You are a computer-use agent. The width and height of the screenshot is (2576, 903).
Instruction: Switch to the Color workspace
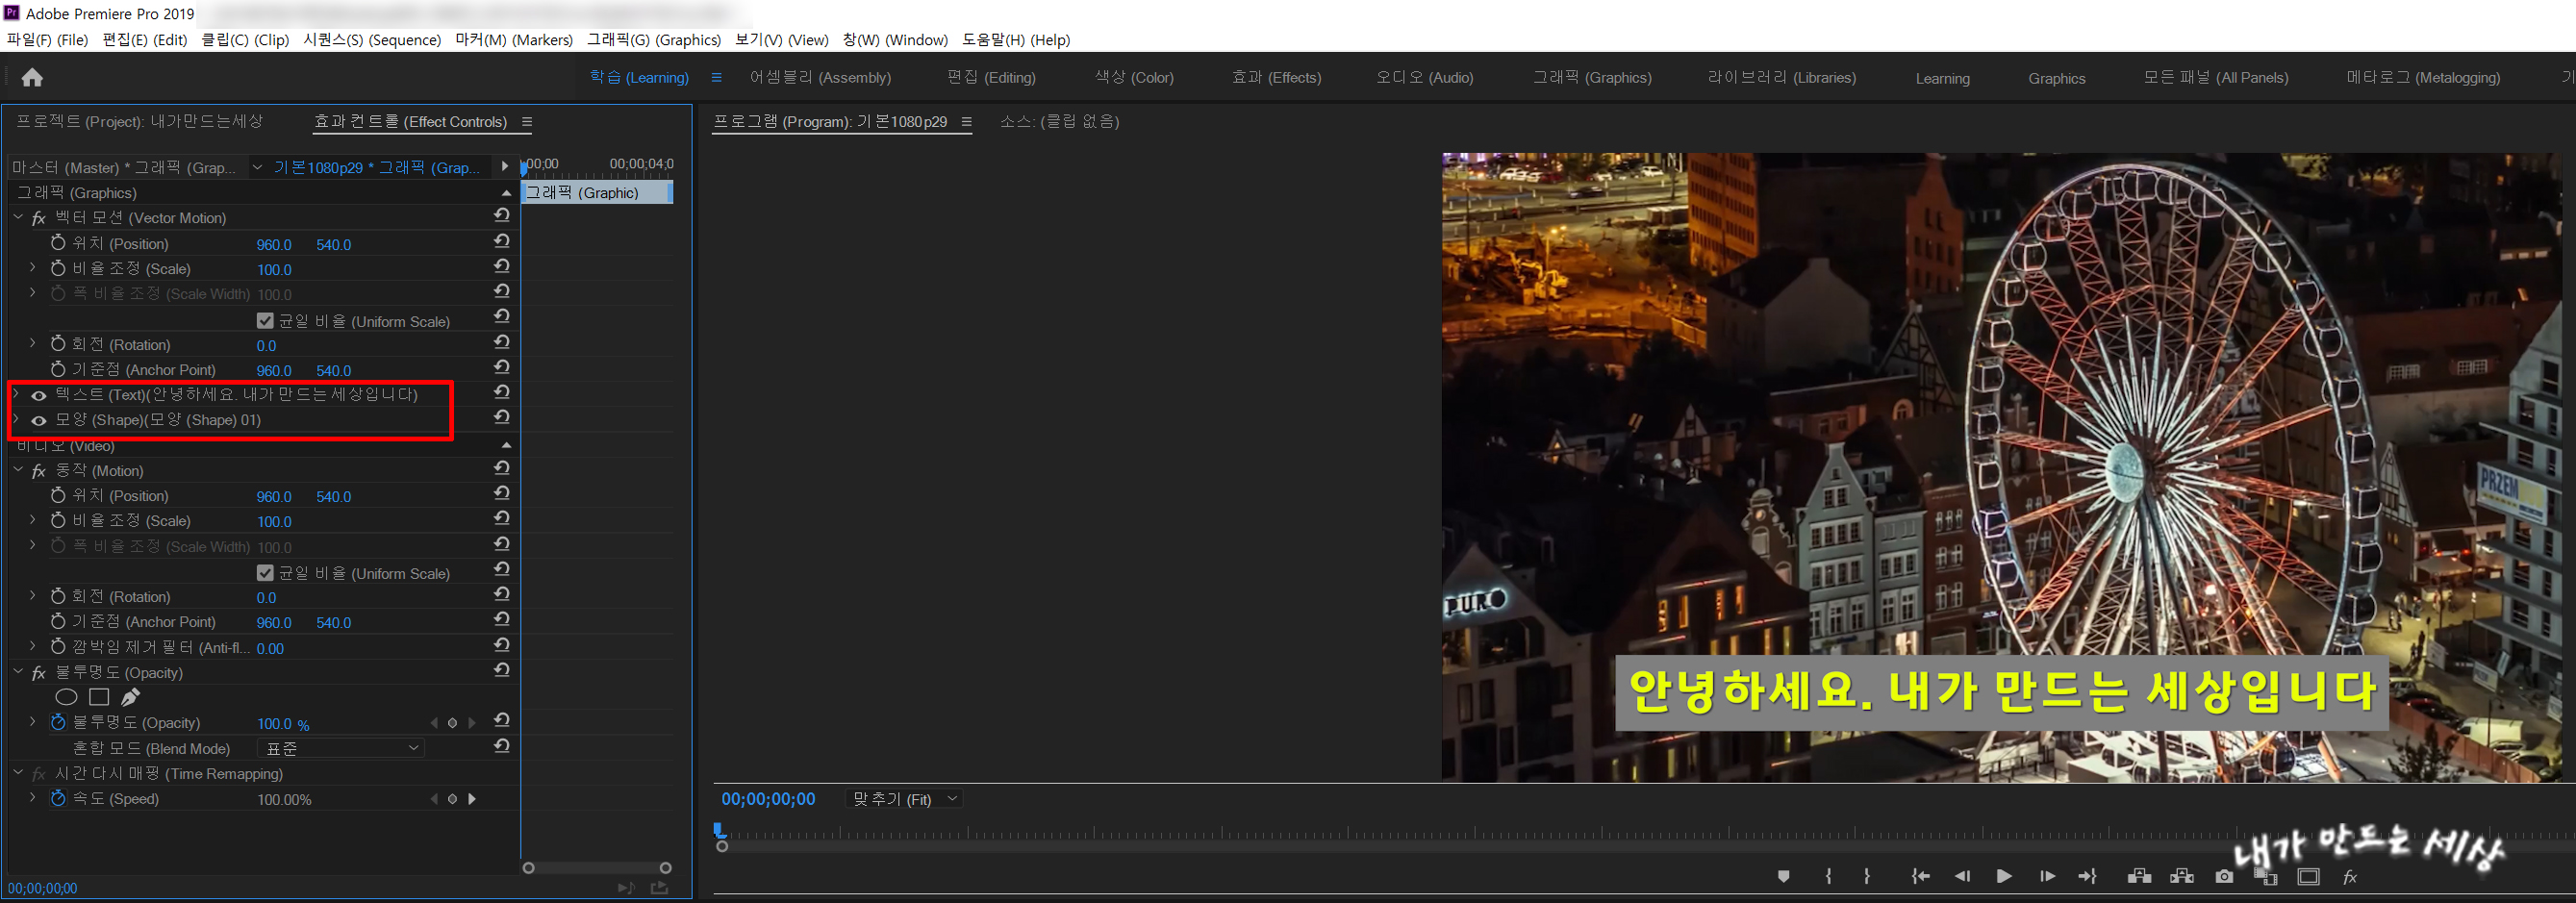pos(1134,77)
